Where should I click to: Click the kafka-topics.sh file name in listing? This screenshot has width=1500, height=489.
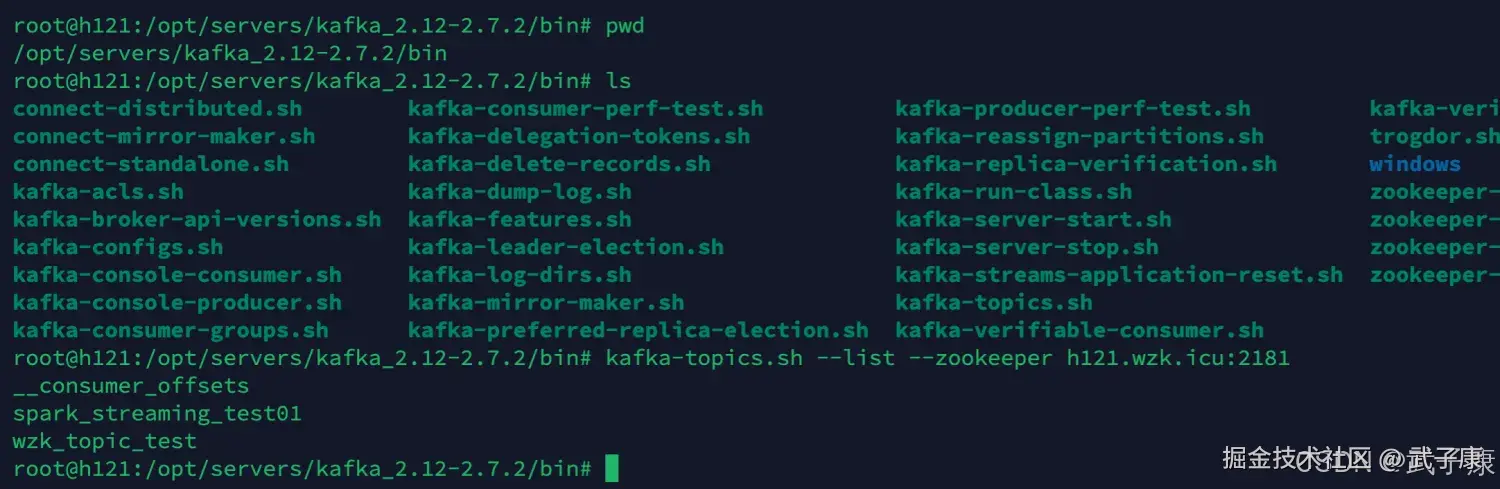(x=993, y=303)
